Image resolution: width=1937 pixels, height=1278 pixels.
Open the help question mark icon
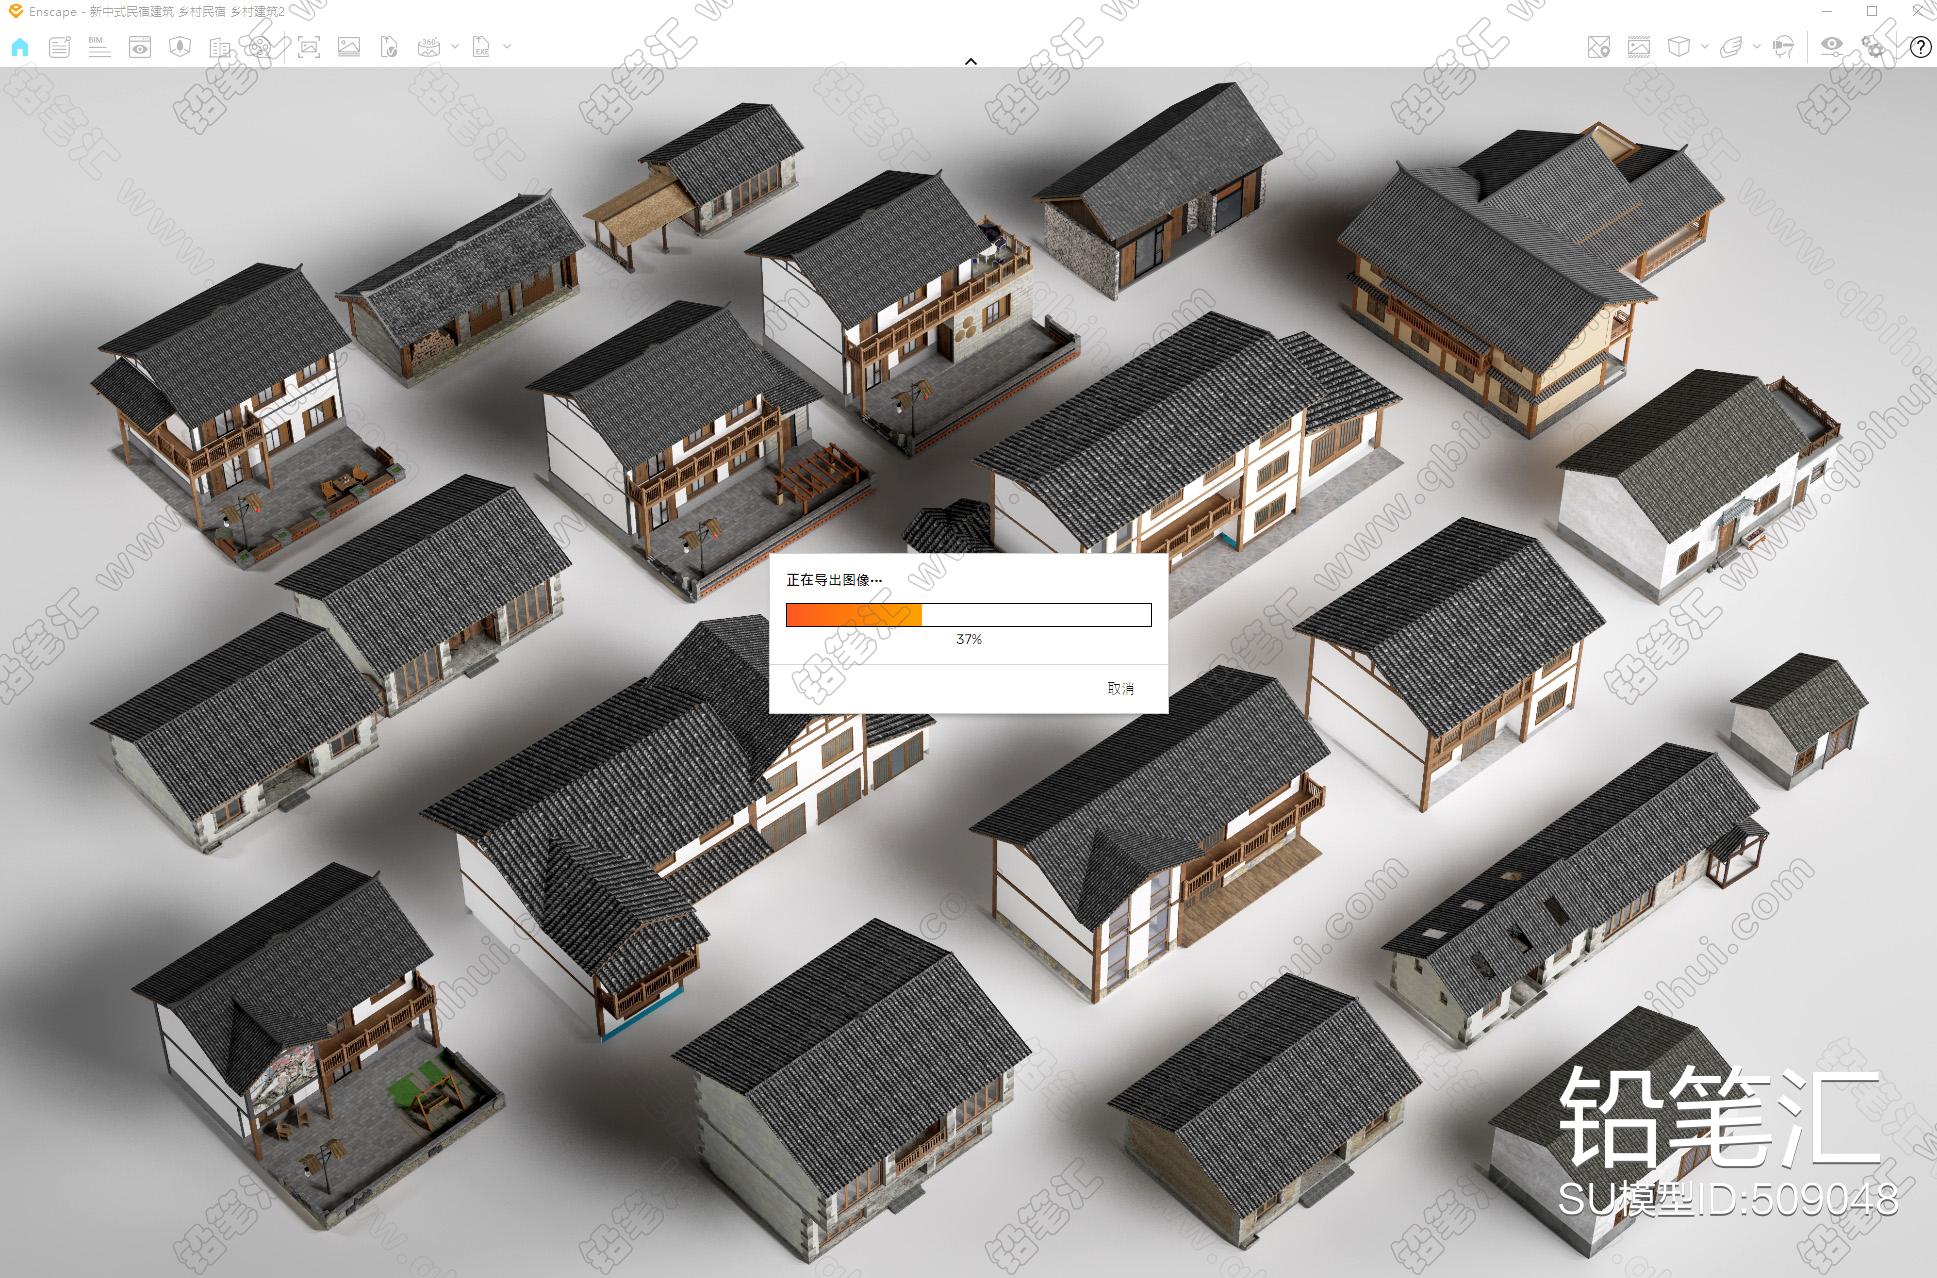coord(1920,48)
